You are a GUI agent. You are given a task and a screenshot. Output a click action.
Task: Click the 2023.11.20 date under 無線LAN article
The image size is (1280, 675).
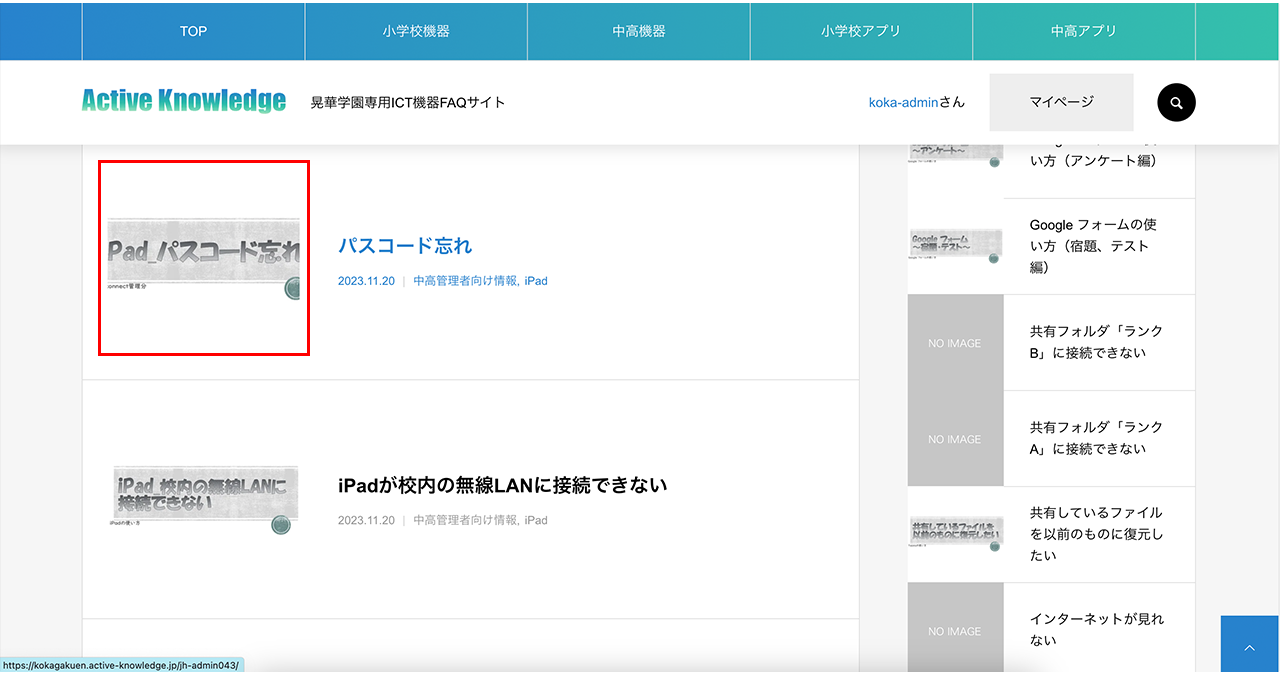[x=366, y=520]
